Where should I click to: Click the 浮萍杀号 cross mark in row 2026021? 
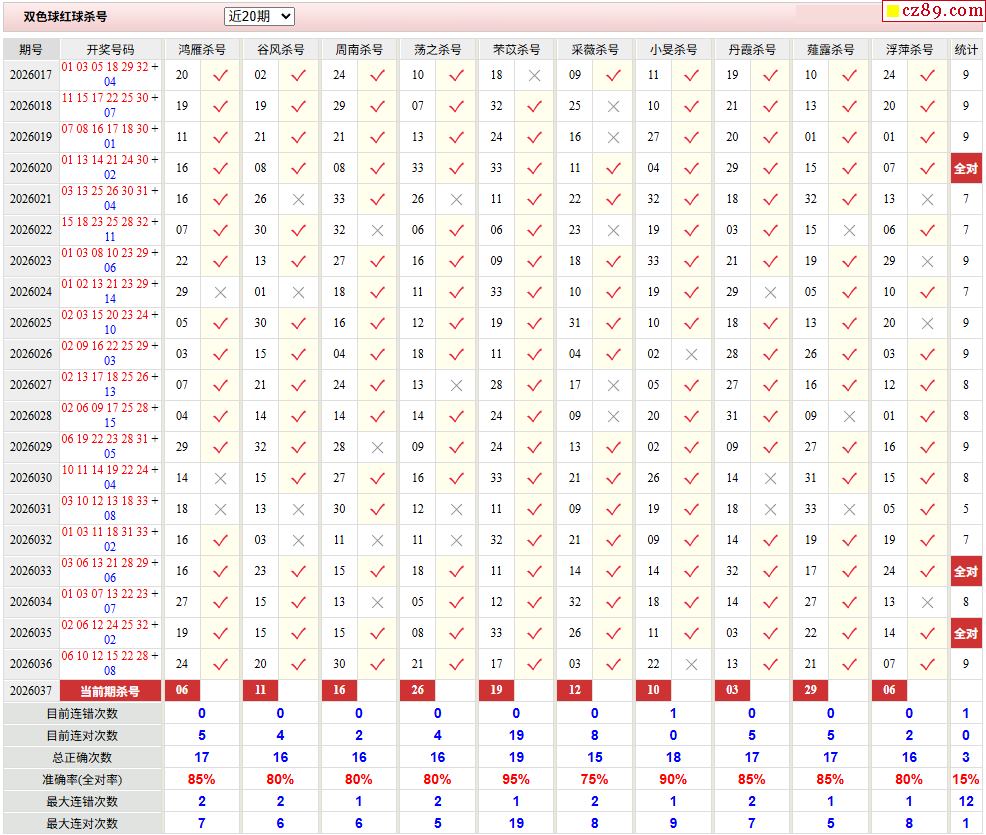pyautogui.click(x=927, y=199)
